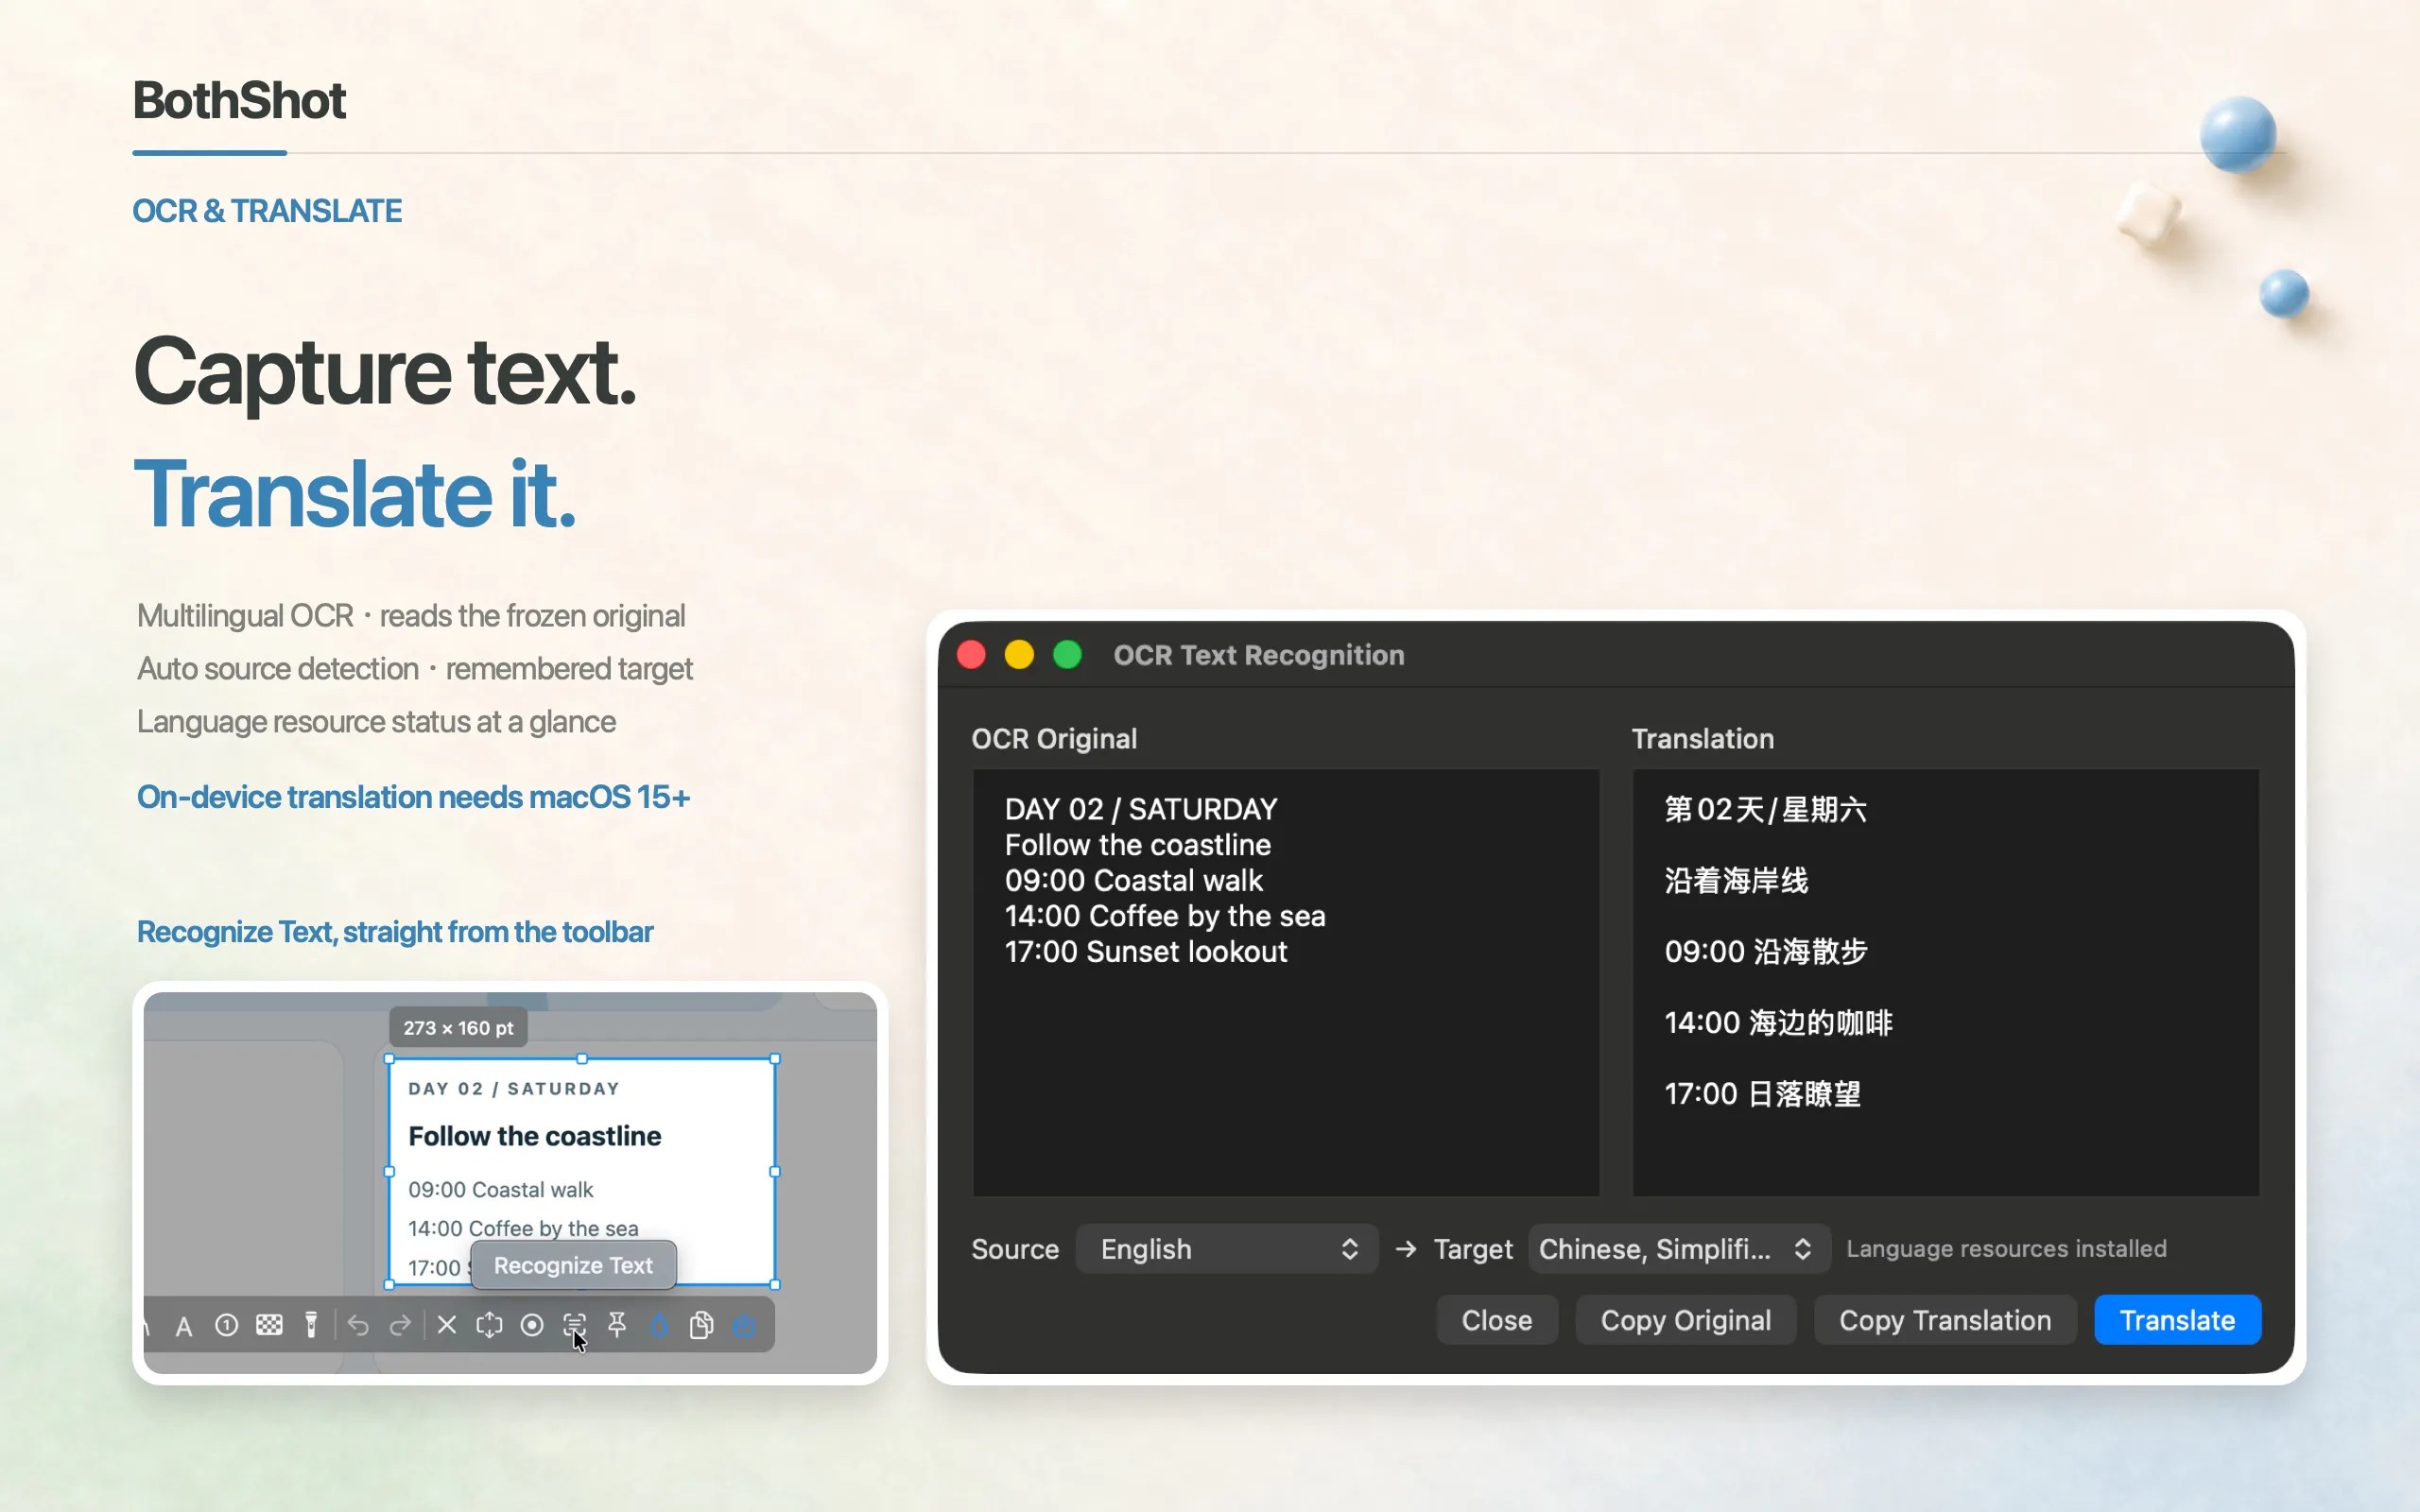Select the mosaic pixelate tool
The width and height of the screenshot is (2420, 1512).
[269, 1325]
